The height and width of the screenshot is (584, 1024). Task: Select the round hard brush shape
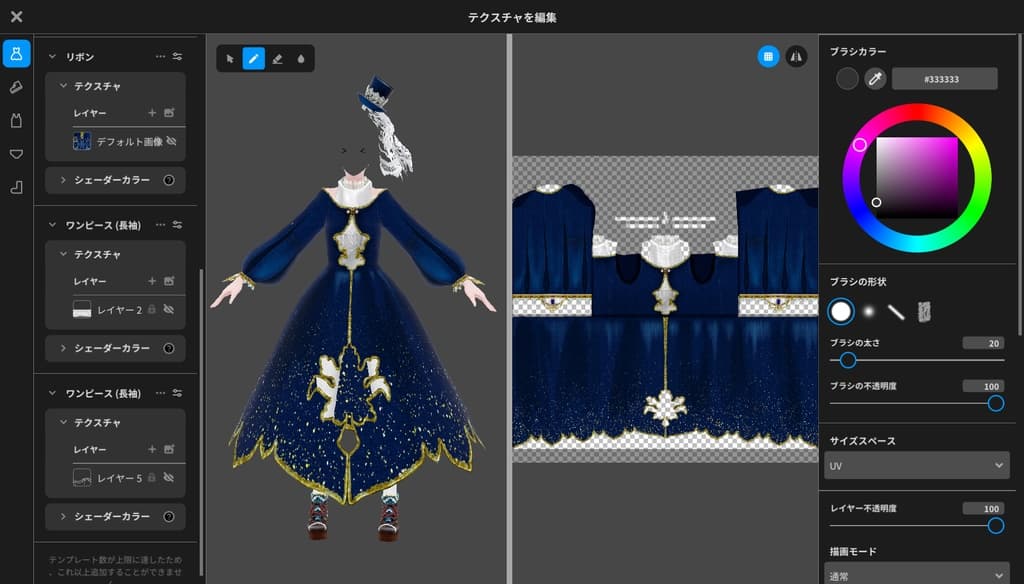[840, 312]
